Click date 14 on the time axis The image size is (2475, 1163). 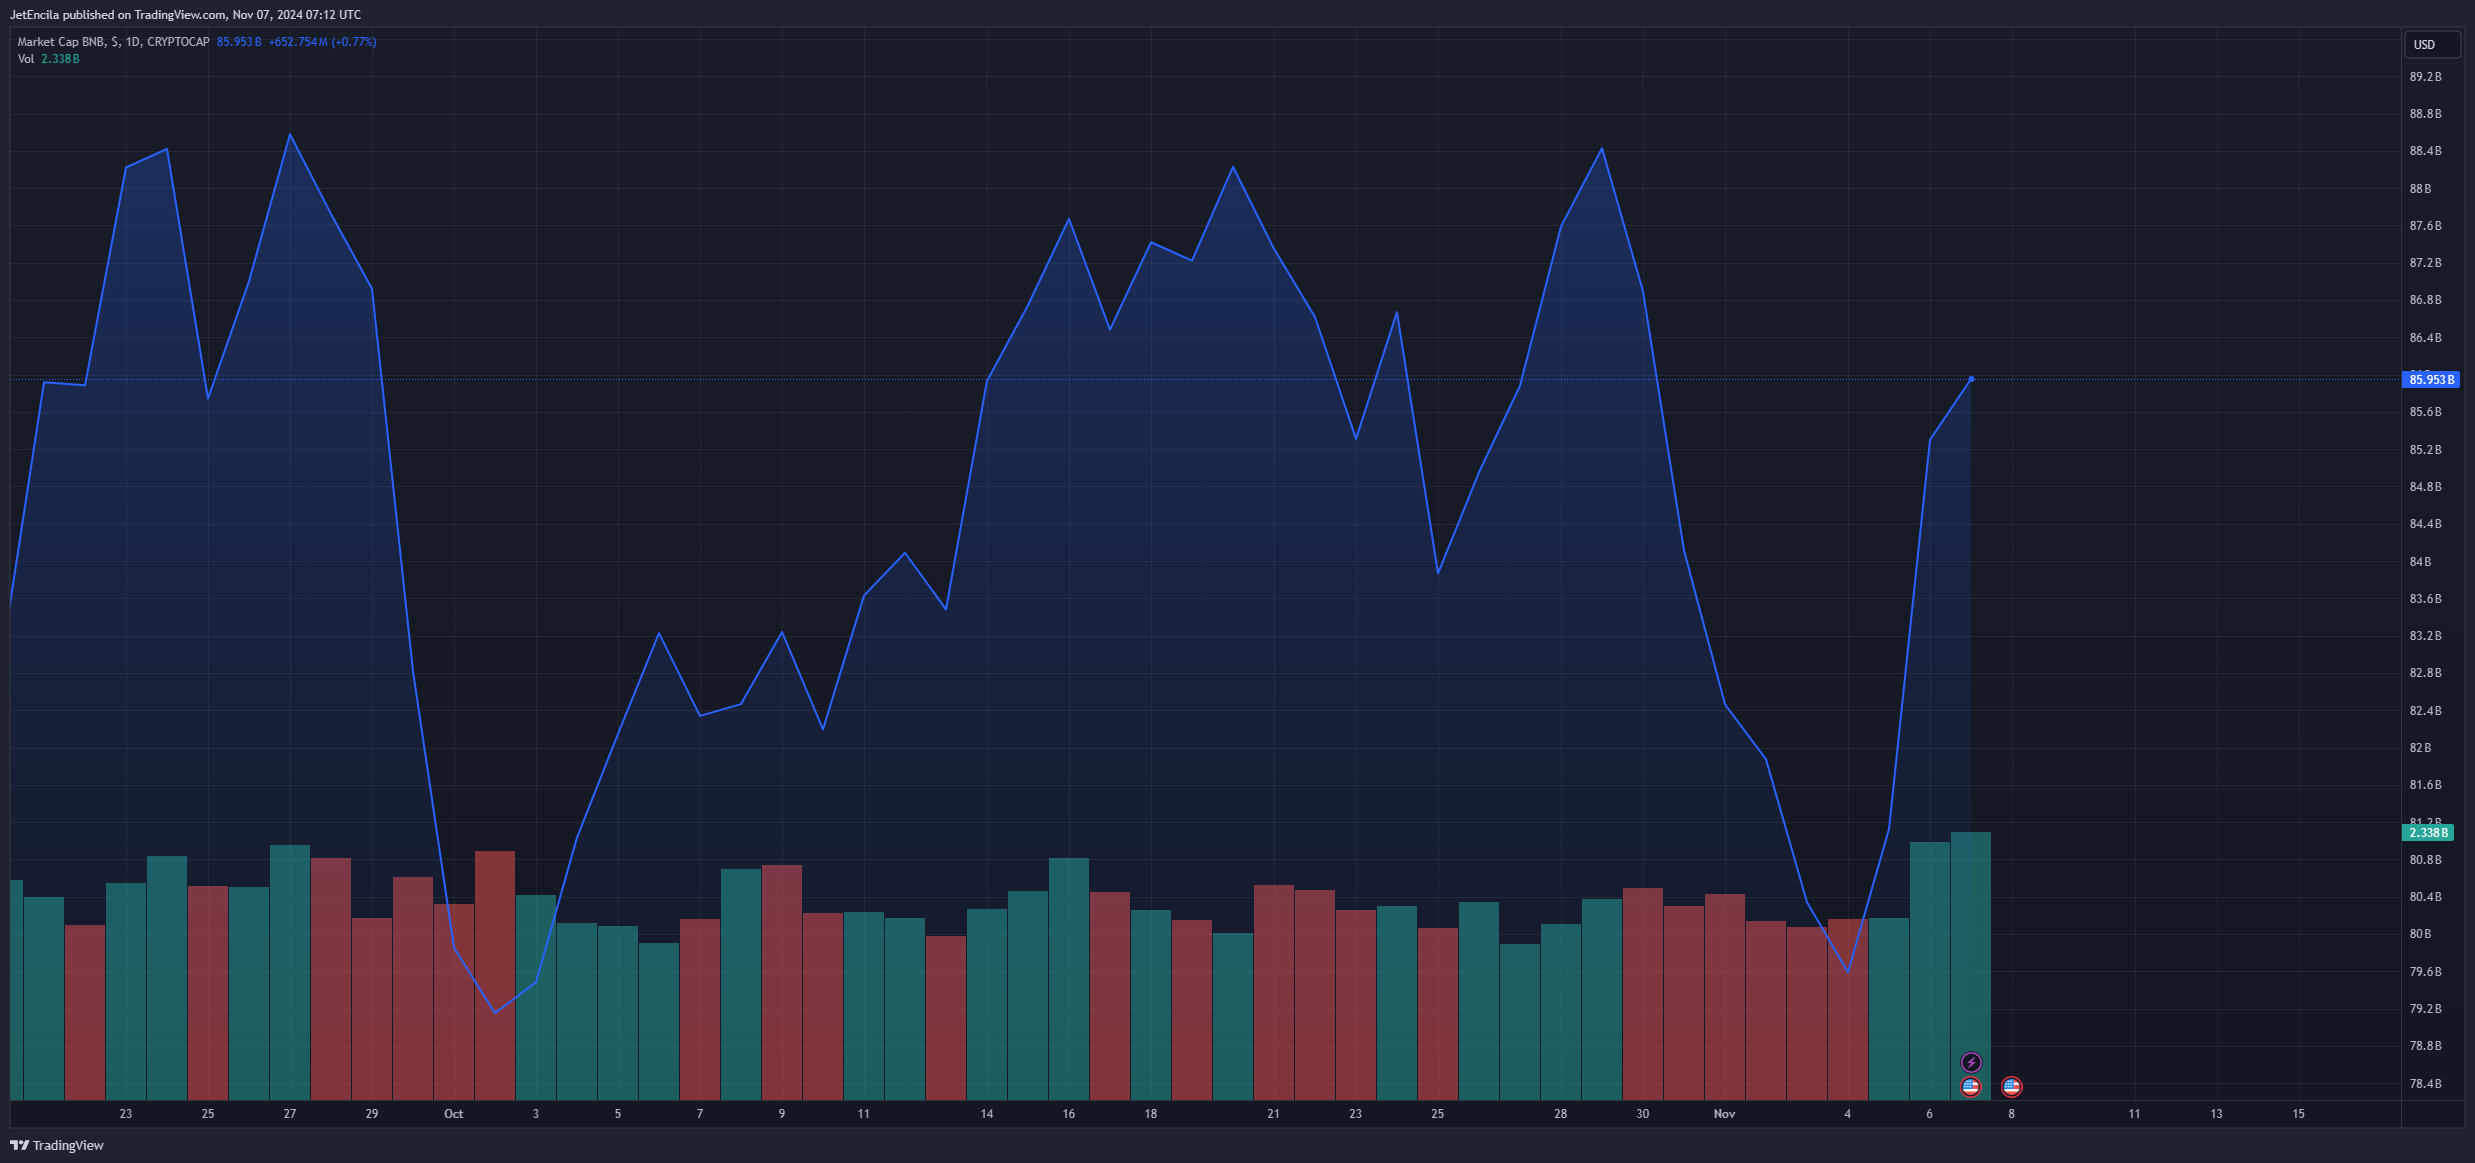click(987, 1114)
